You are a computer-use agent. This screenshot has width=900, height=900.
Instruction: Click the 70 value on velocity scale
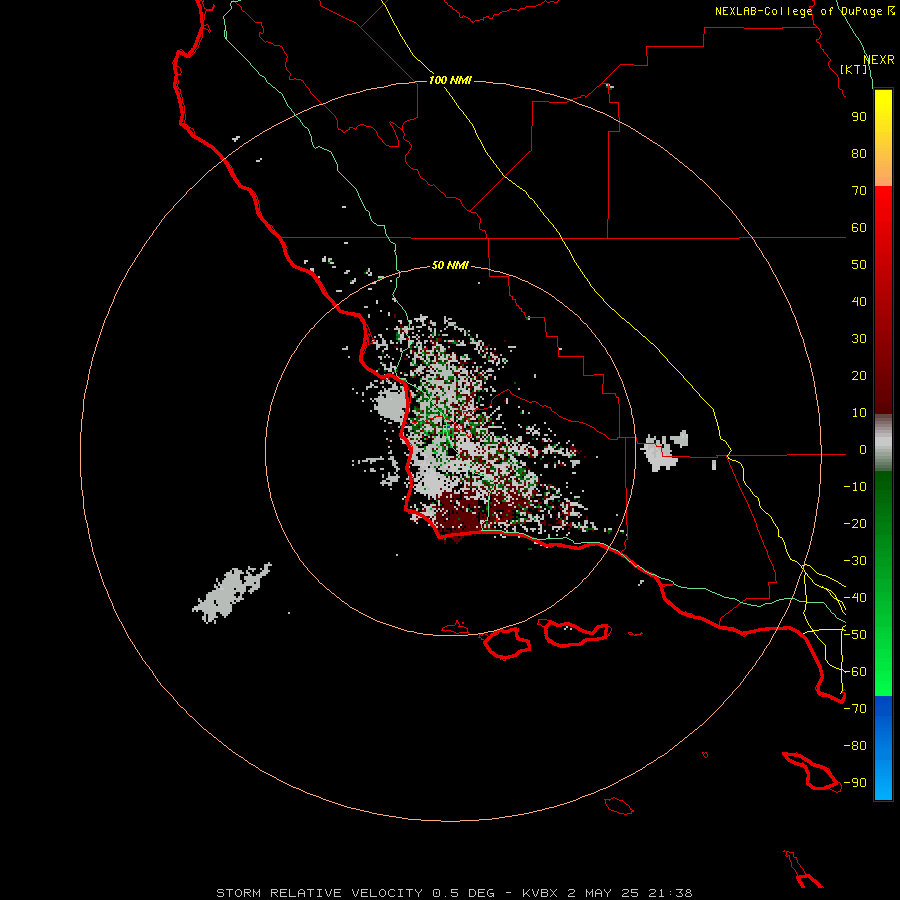pyautogui.click(x=859, y=191)
